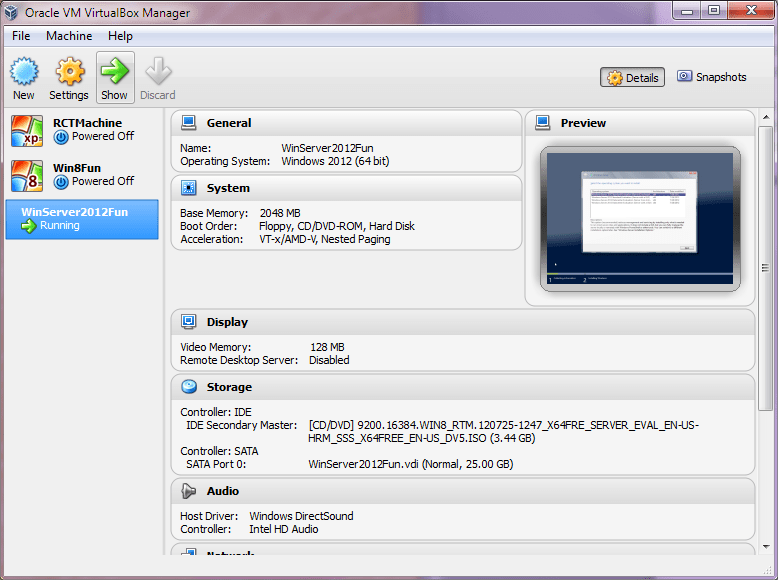
Task: Click the Discard toolbar icon
Action: [x=158, y=71]
